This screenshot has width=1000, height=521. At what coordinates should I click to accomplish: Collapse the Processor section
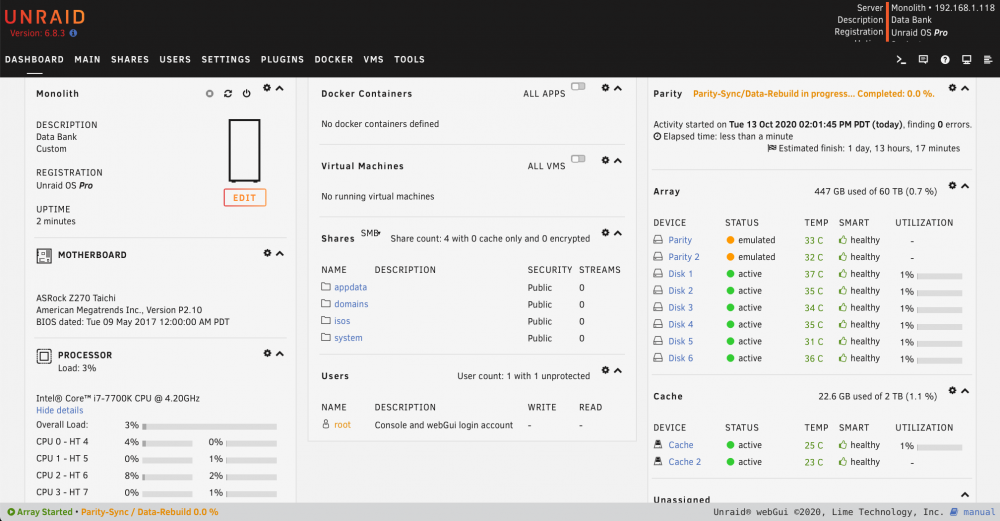pos(279,353)
